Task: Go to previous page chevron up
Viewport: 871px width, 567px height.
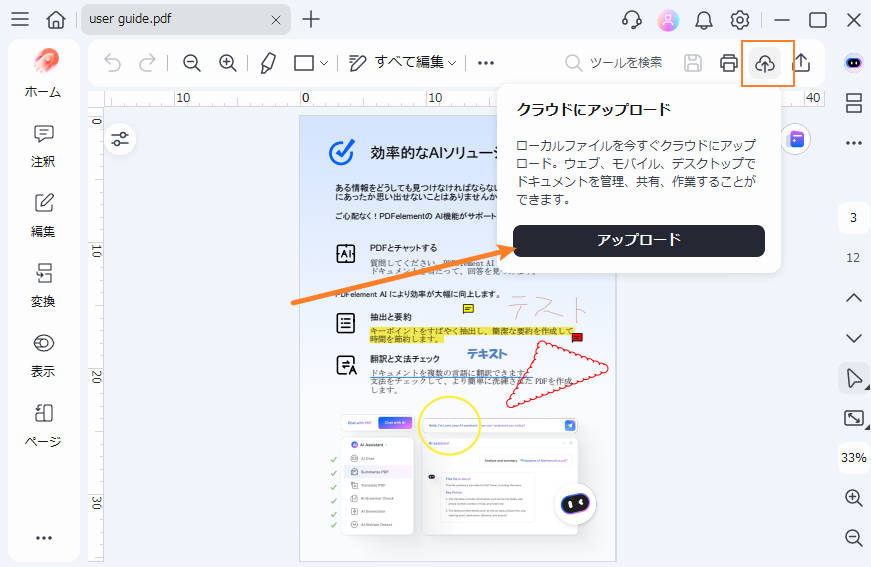Action: click(x=854, y=298)
